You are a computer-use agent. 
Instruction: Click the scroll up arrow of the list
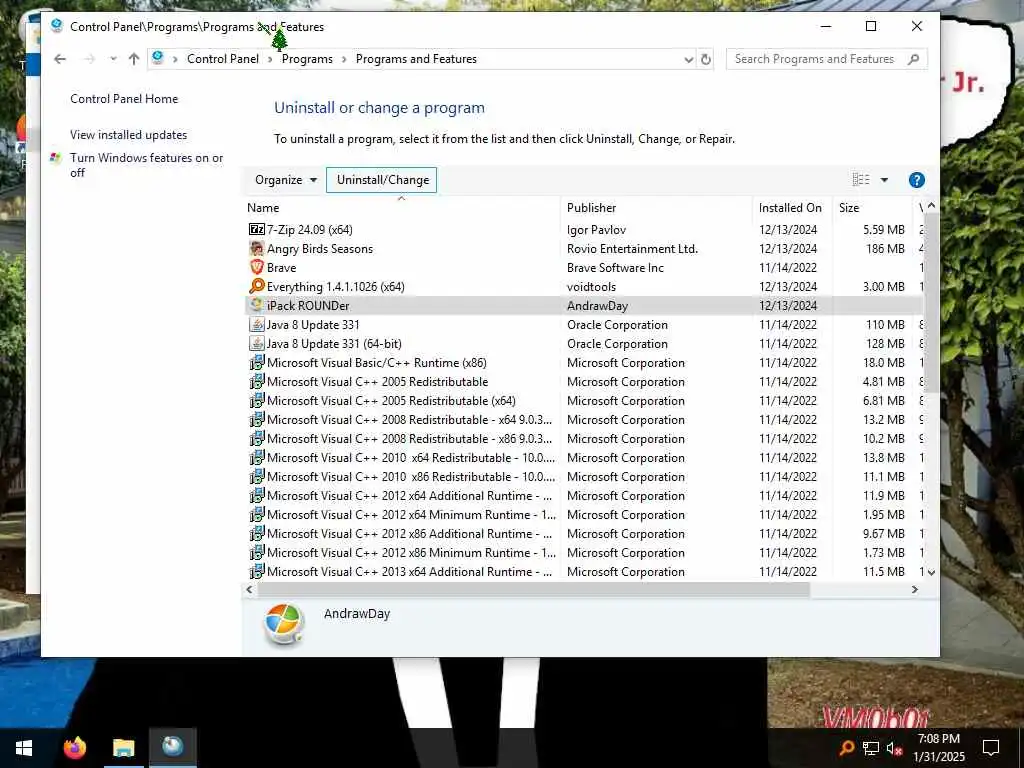931,206
